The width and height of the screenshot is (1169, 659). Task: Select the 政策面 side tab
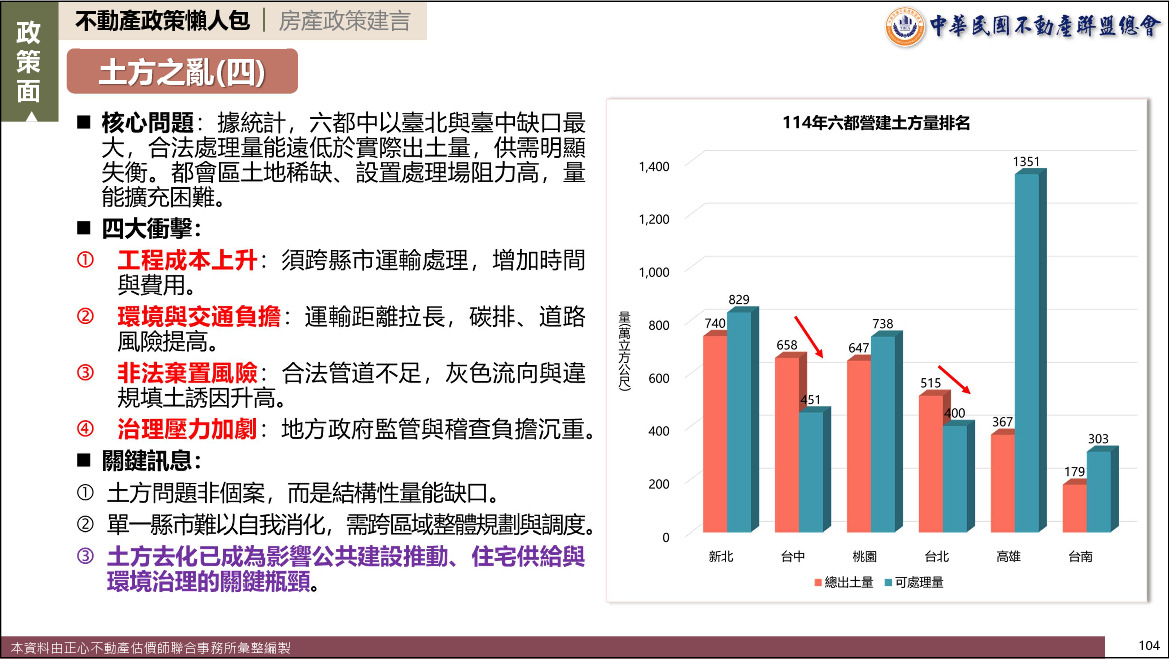coord(29,62)
